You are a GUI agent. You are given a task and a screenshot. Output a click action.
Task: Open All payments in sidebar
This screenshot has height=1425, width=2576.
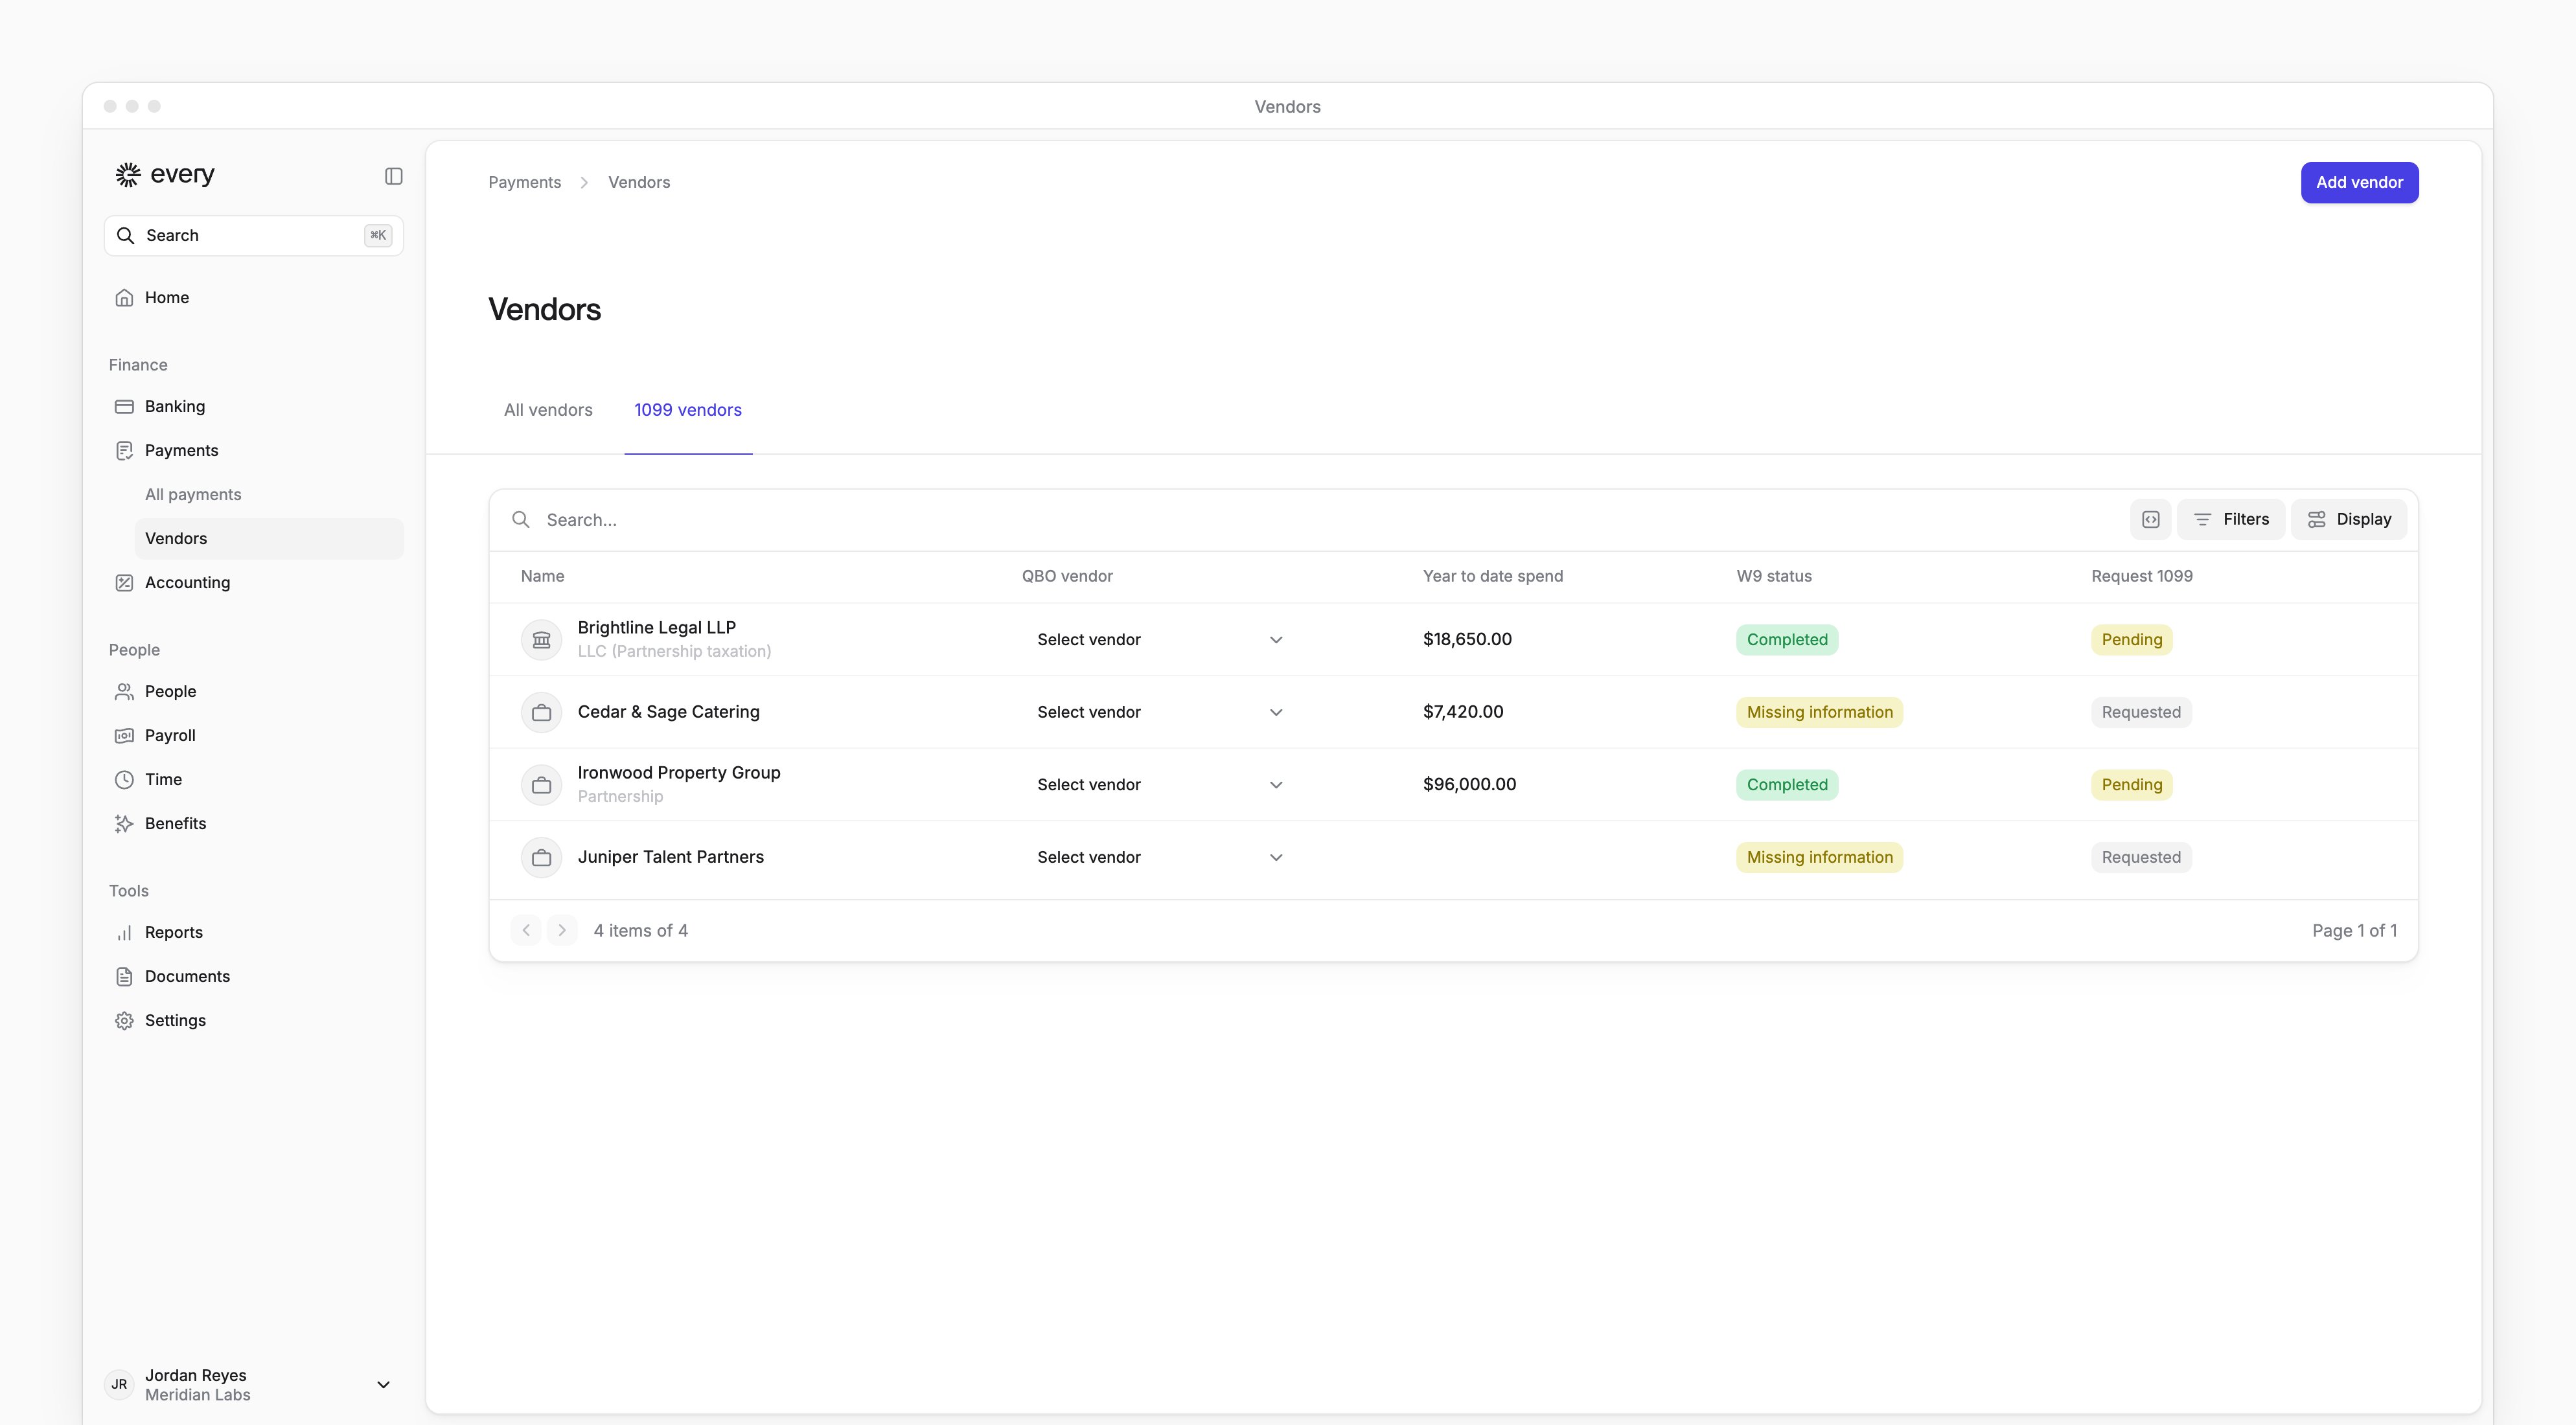[193, 494]
